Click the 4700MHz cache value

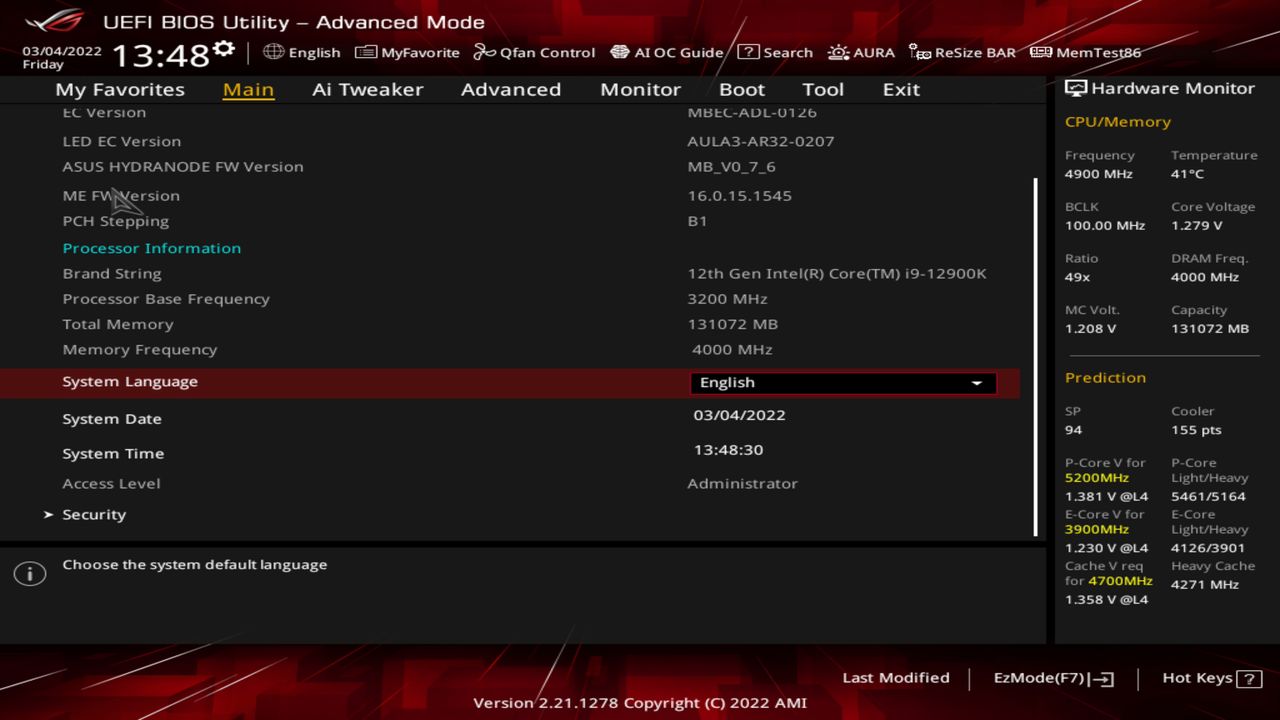point(1120,581)
